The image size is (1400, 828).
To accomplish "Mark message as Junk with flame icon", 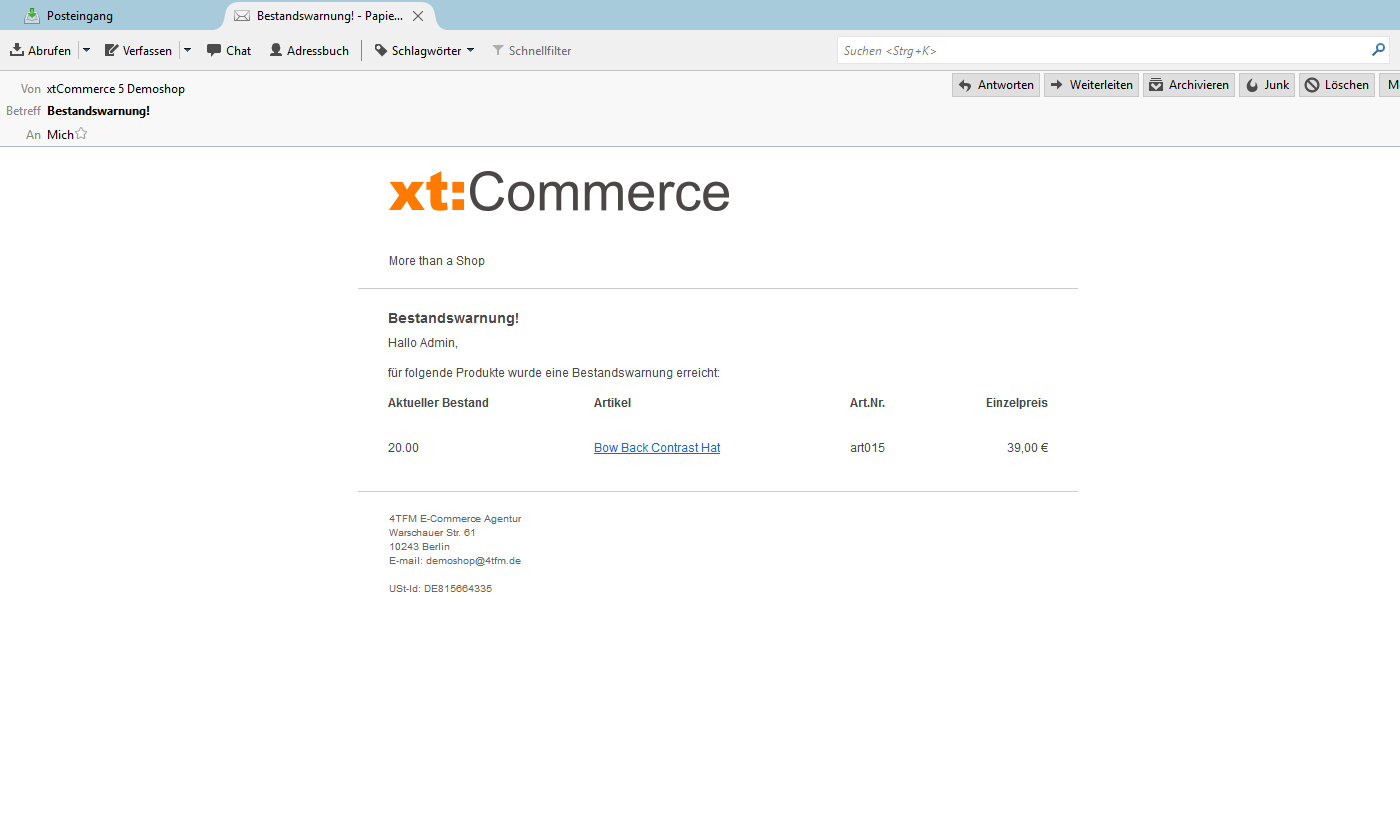I will coord(1267,85).
